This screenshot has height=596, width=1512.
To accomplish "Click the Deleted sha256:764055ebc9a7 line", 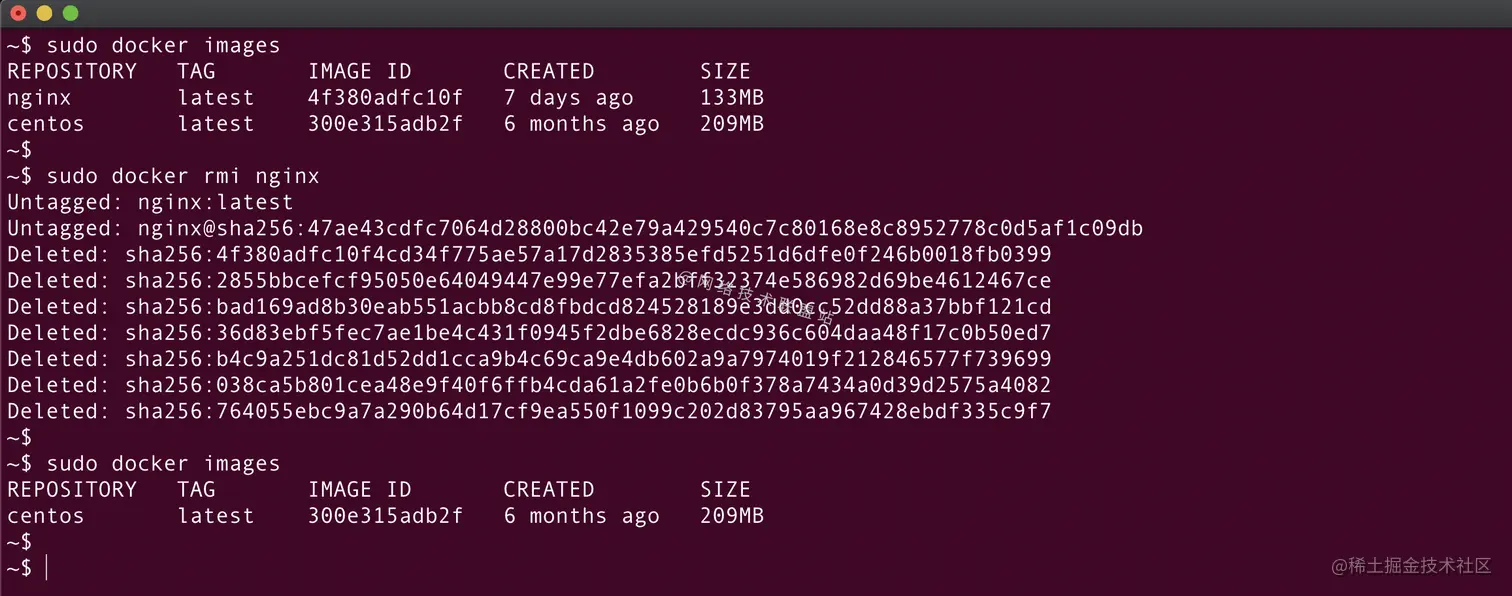I will (x=529, y=411).
